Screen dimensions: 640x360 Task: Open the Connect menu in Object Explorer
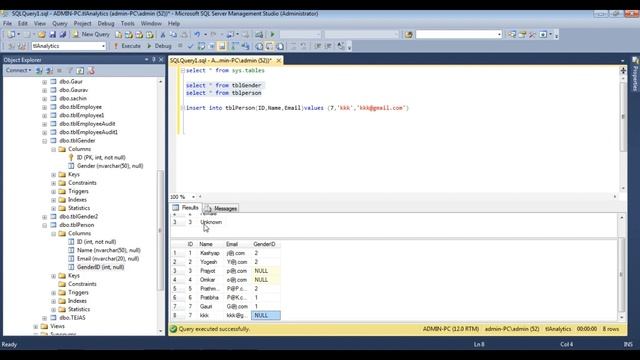(18, 71)
